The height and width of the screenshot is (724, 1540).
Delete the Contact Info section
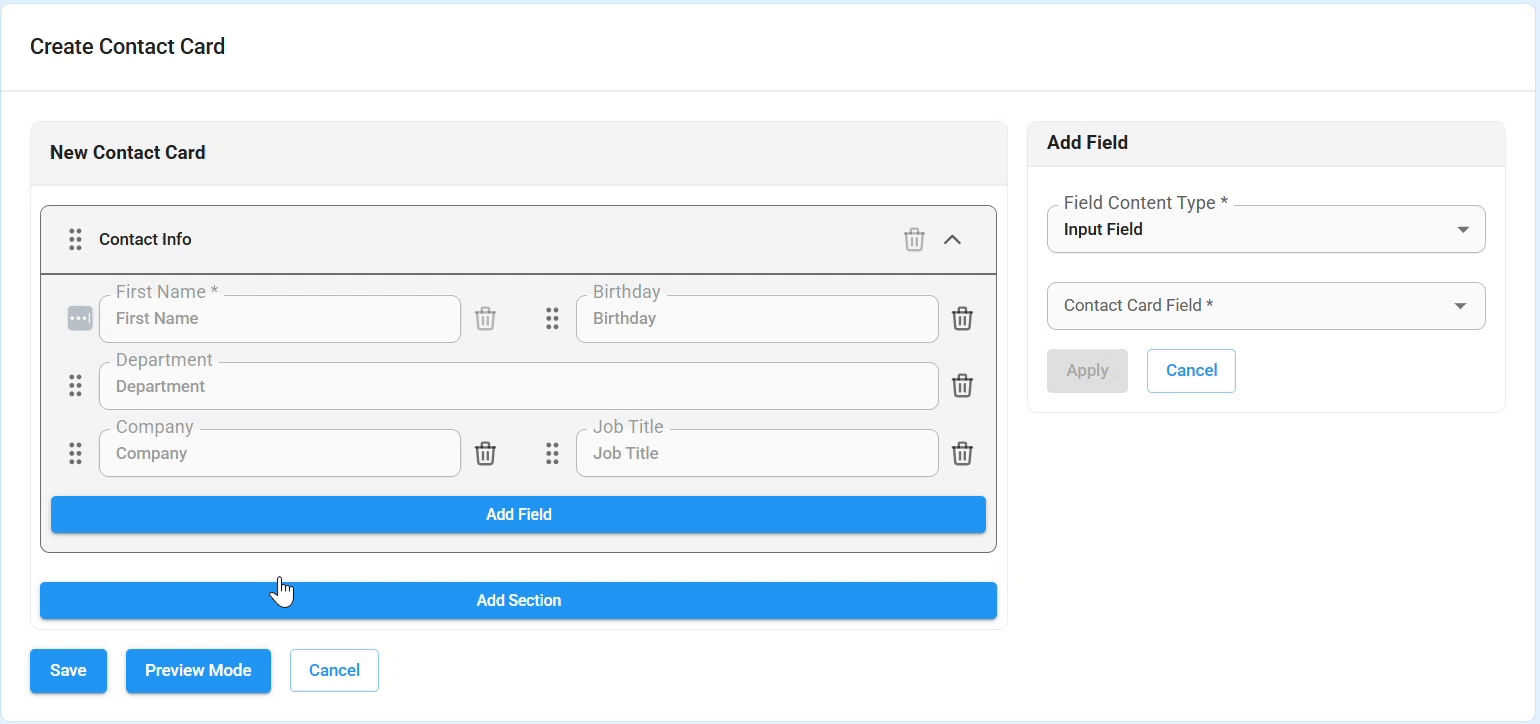(914, 239)
